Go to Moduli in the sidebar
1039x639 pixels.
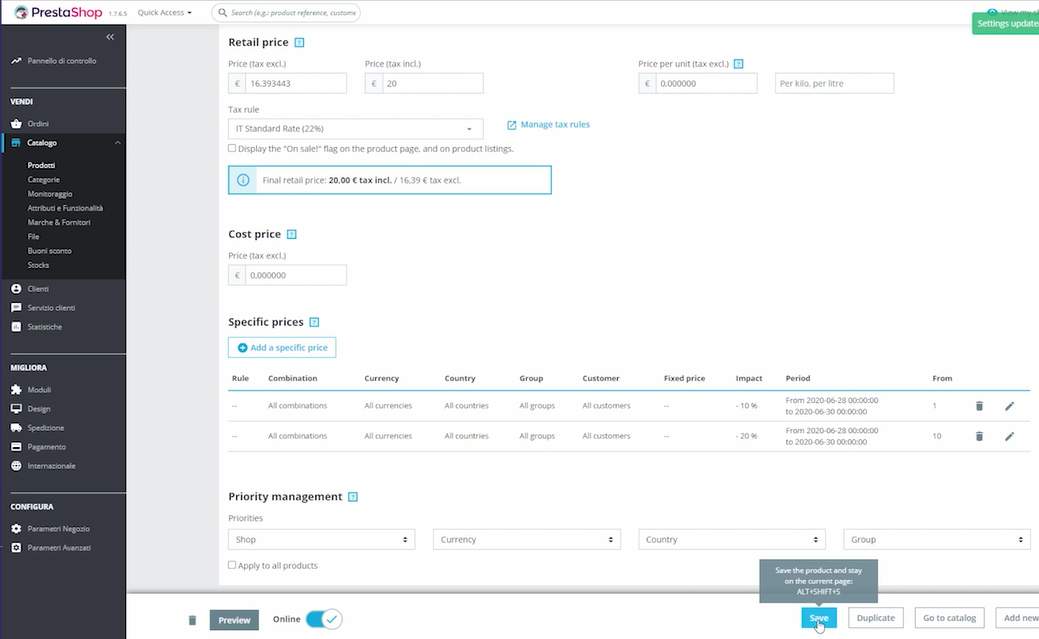tap(39, 390)
